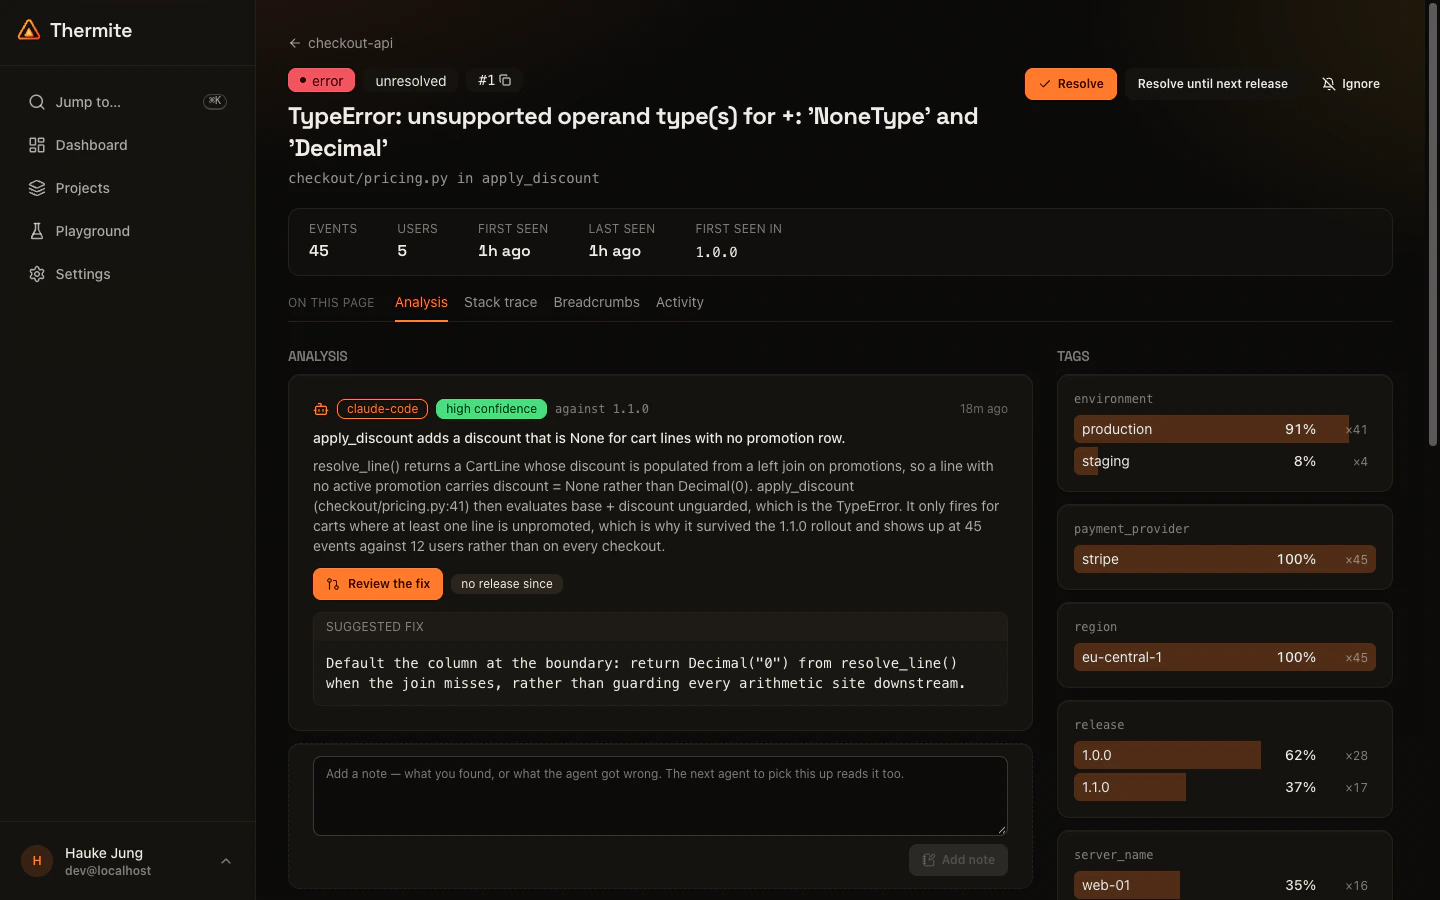1440x900 pixels.
Task: Click the back arrow next to checkout-api
Action: pos(294,43)
